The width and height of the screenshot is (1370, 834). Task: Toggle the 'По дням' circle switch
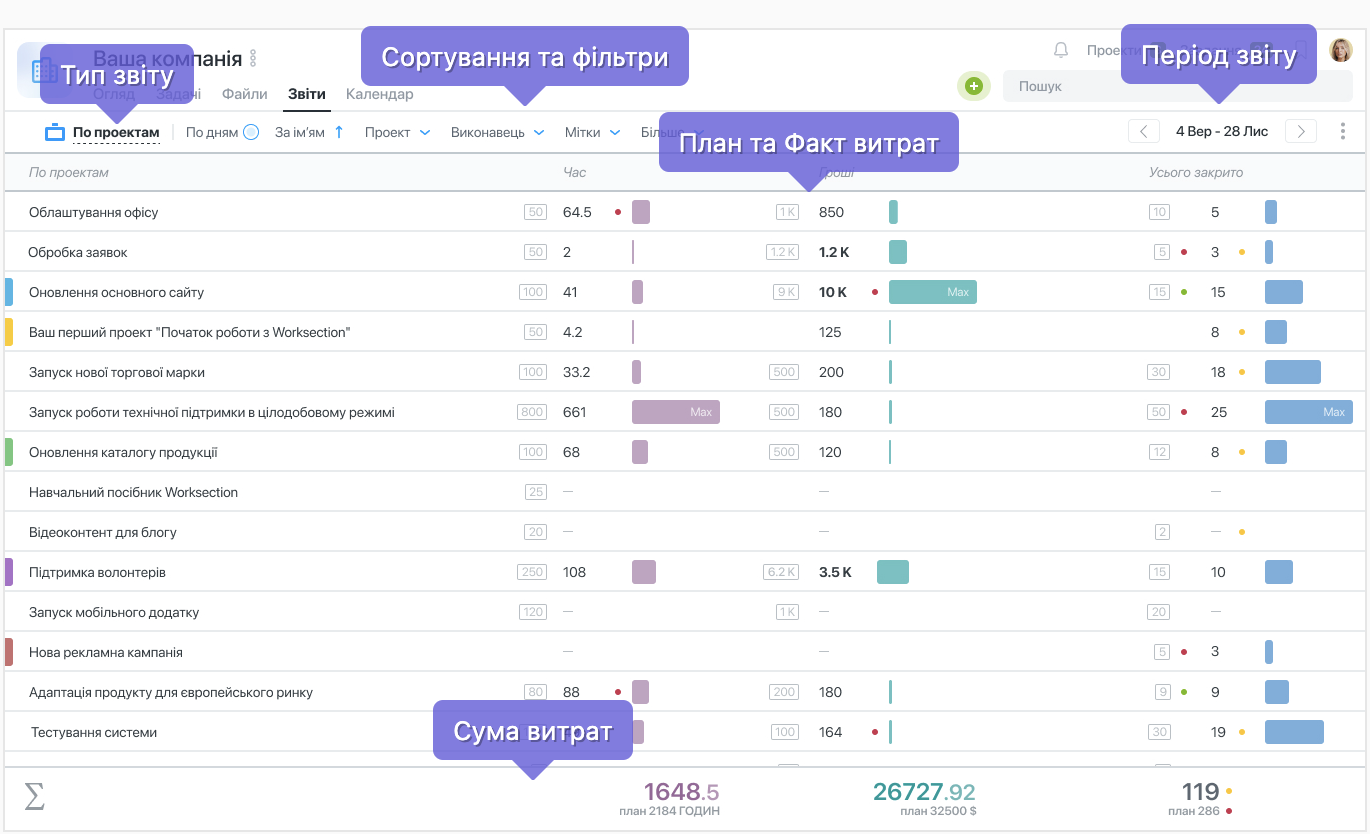pos(252,132)
